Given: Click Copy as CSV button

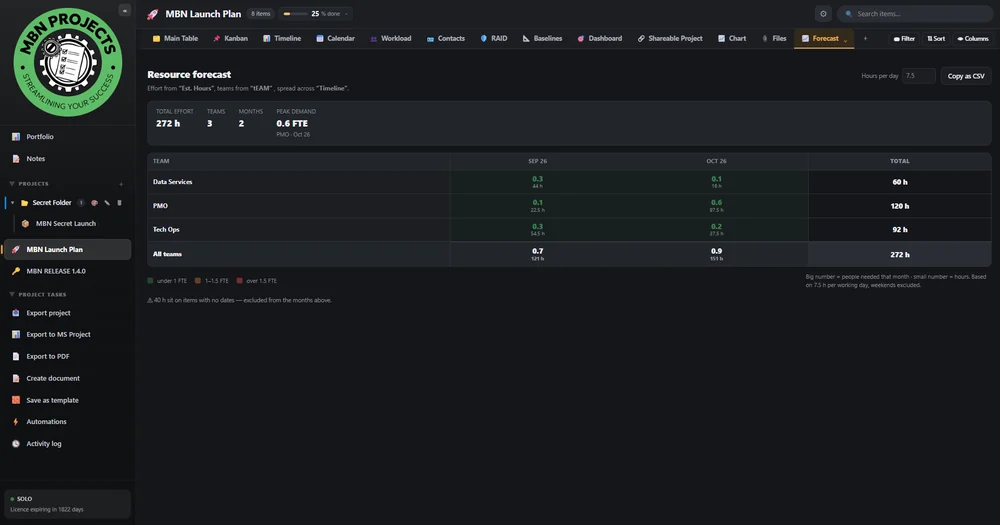Looking at the screenshot, I should [966, 76].
